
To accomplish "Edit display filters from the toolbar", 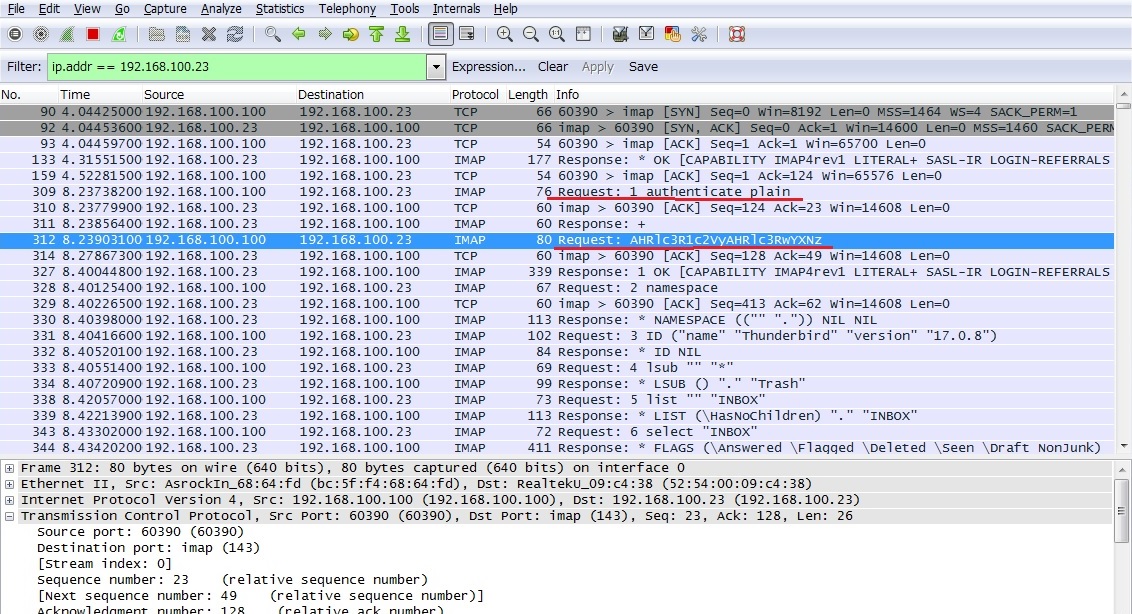I will 646,34.
